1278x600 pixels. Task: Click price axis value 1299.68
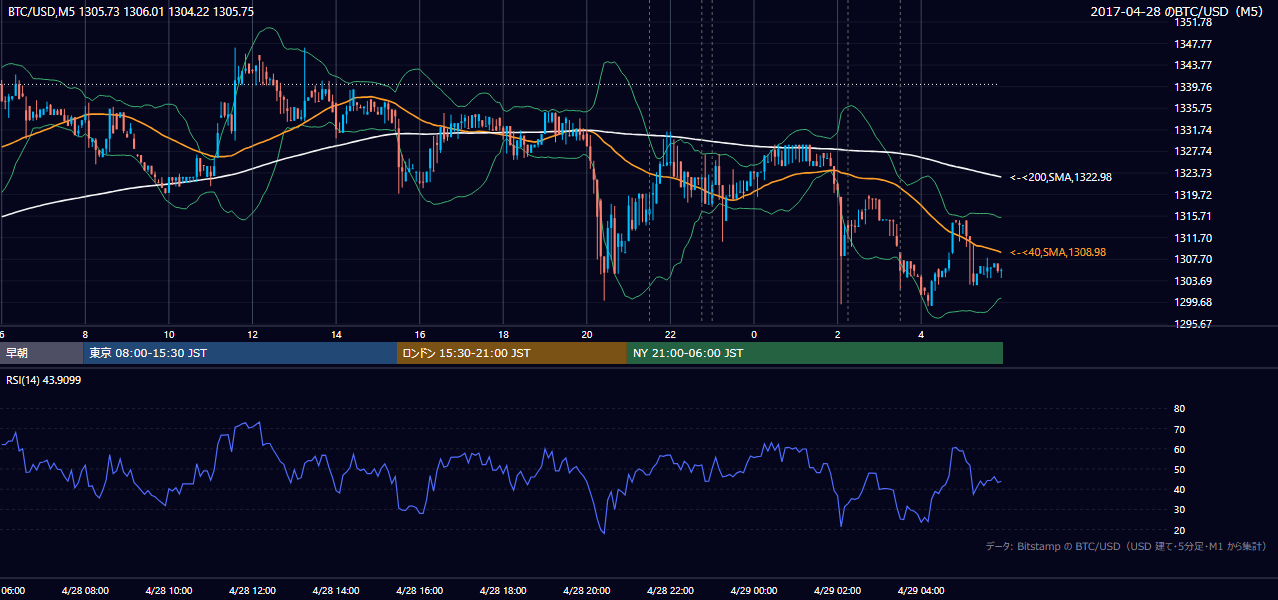coord(1193,302)
